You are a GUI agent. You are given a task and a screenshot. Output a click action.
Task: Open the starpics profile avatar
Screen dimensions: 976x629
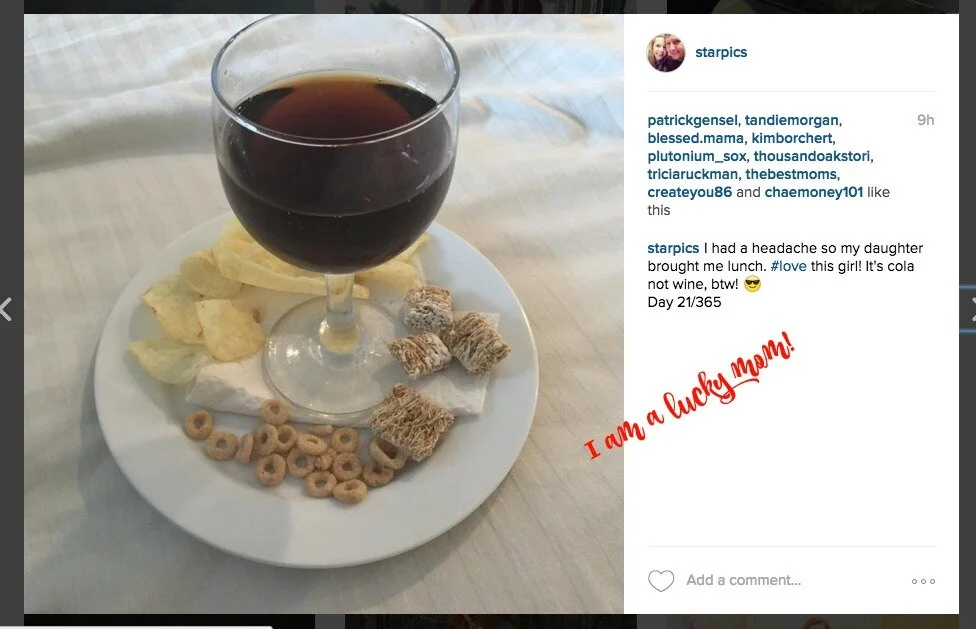665,52
